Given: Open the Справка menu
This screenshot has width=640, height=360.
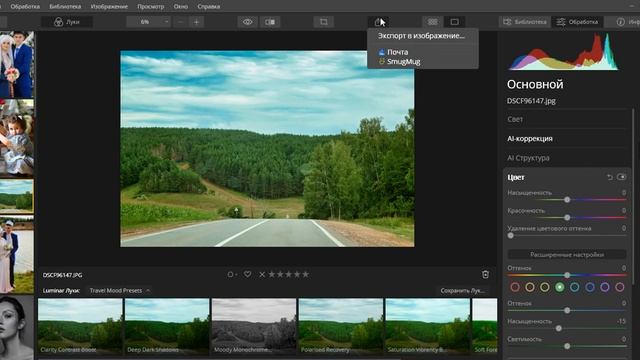Looking at the screenshot, I should pos(209,7).
